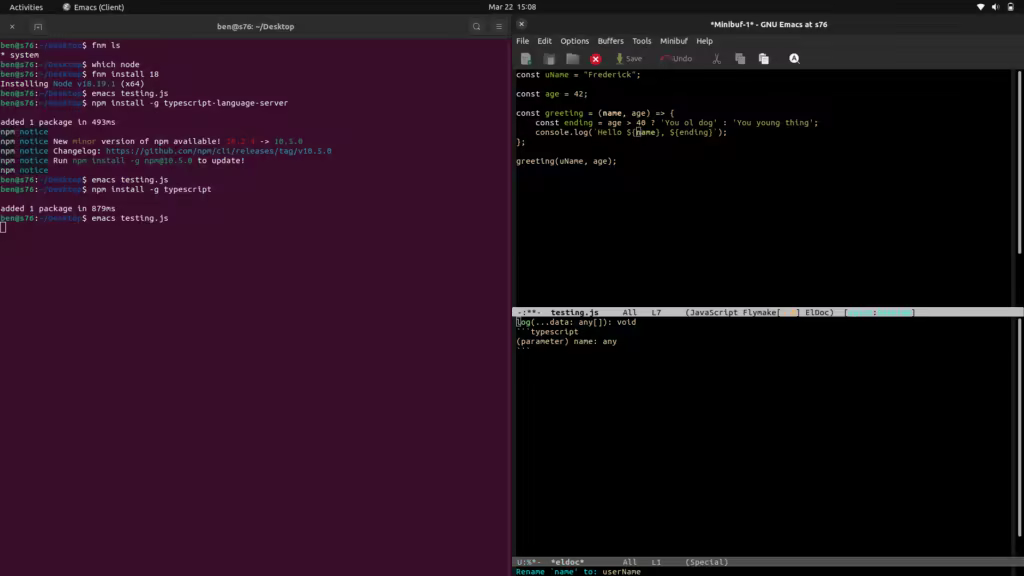The width and height of the screenshot is (1024, 576).
Task: Click the minibuffer Rename input field
Action: pos(621,572)
